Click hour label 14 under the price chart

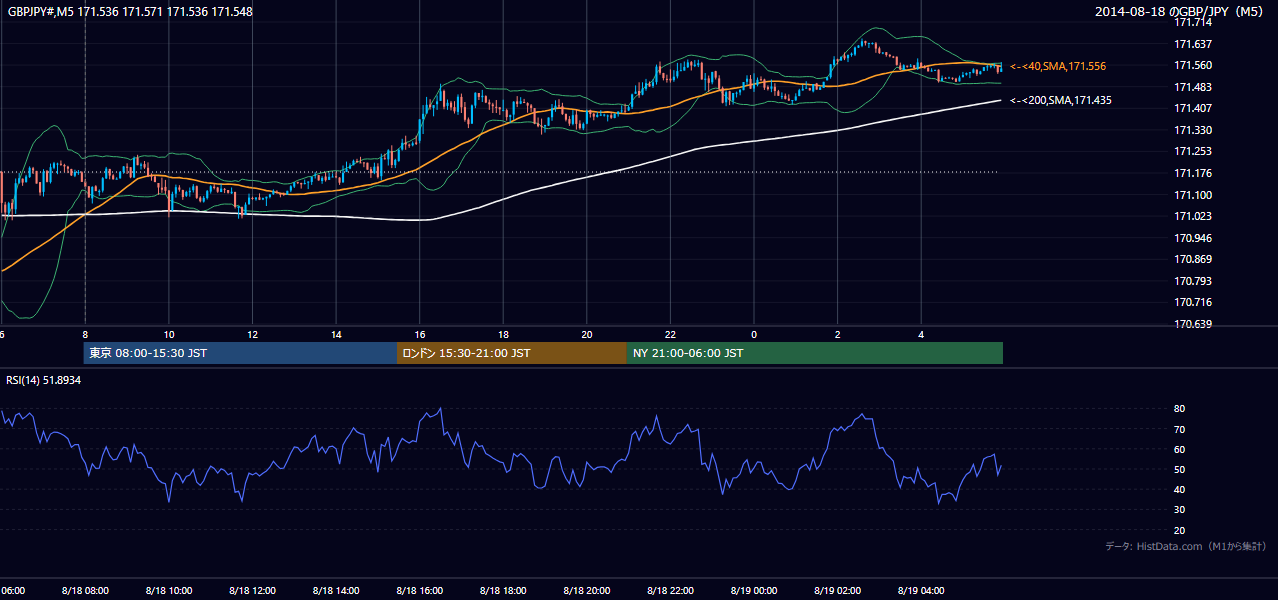point(336,334)
